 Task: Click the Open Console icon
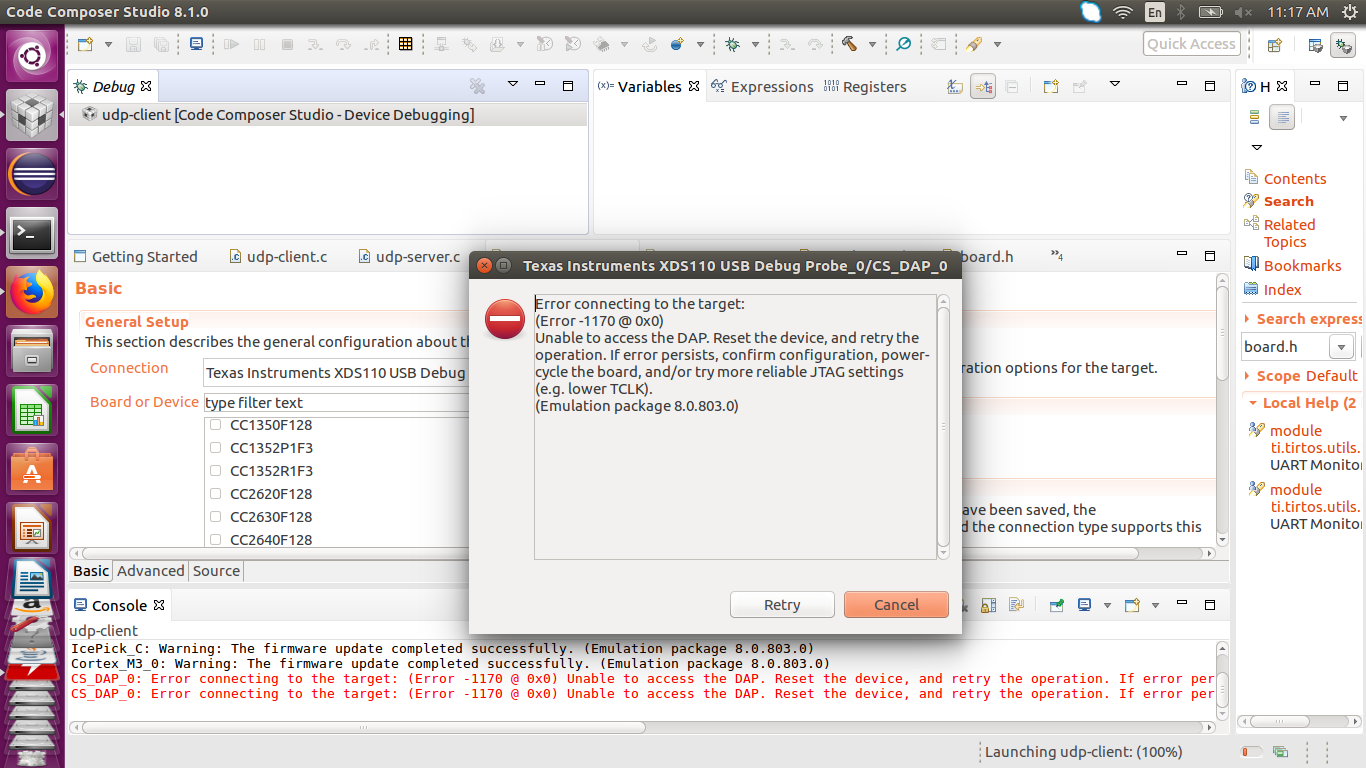click(1132, 605)
